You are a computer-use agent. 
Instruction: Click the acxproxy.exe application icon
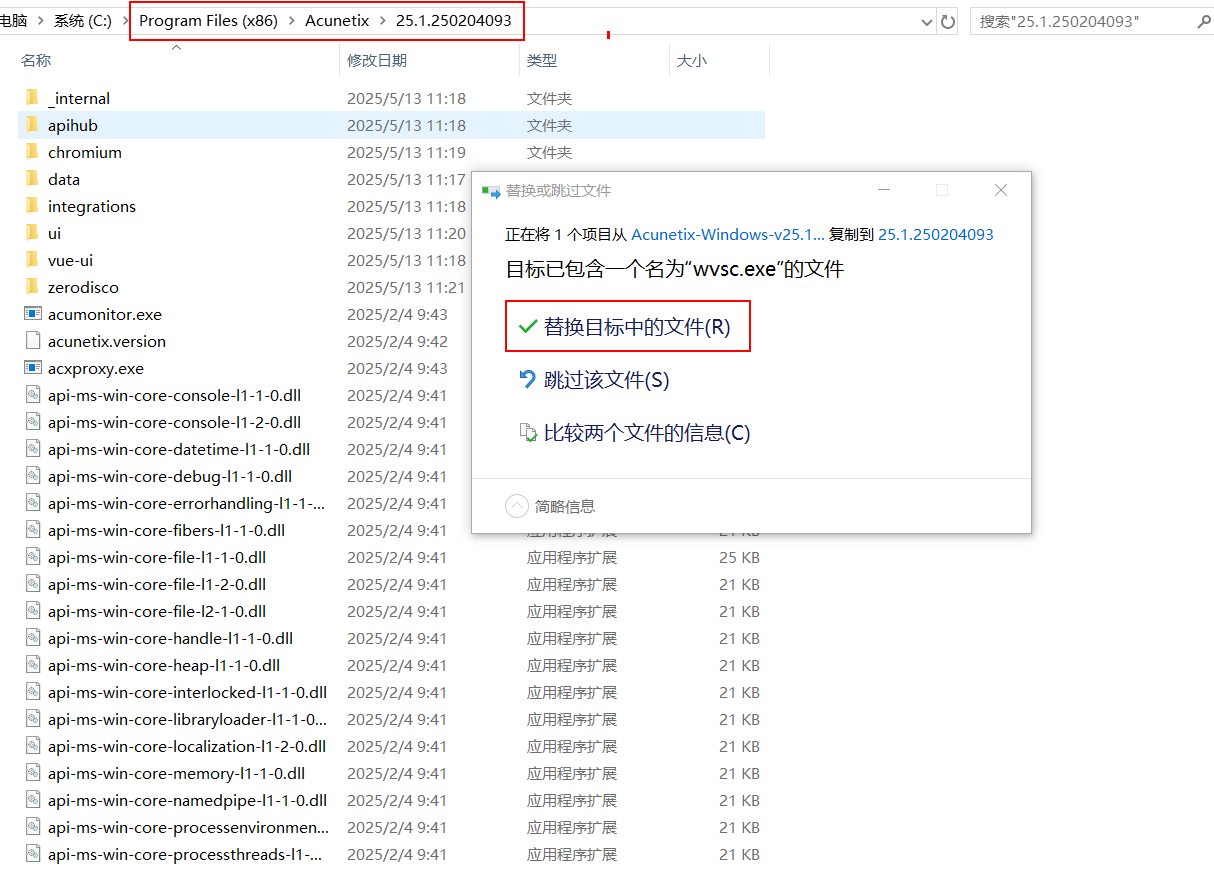click(x=32, y=368)
